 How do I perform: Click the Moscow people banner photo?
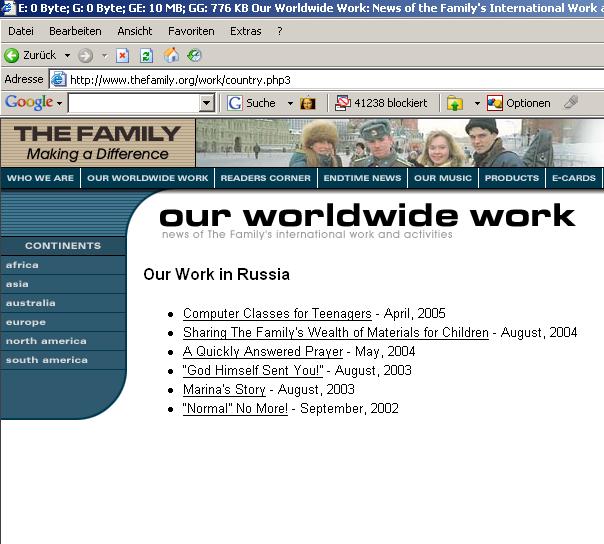[399, 143]
